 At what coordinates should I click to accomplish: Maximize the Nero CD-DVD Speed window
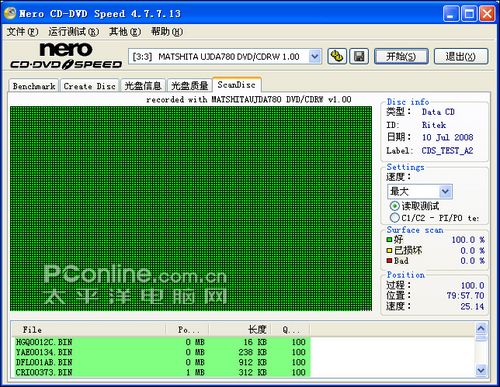[469, 14]
